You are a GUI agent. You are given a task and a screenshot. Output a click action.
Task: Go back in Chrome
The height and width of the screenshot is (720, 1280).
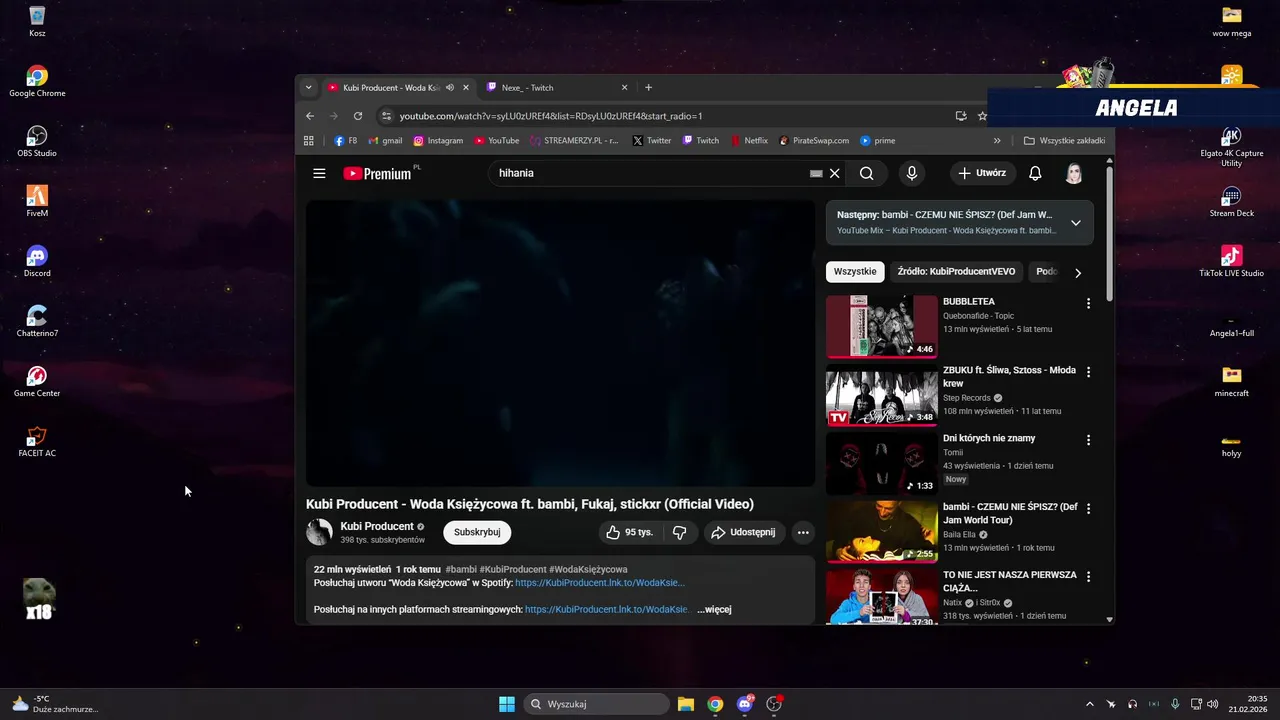point(310,116)
